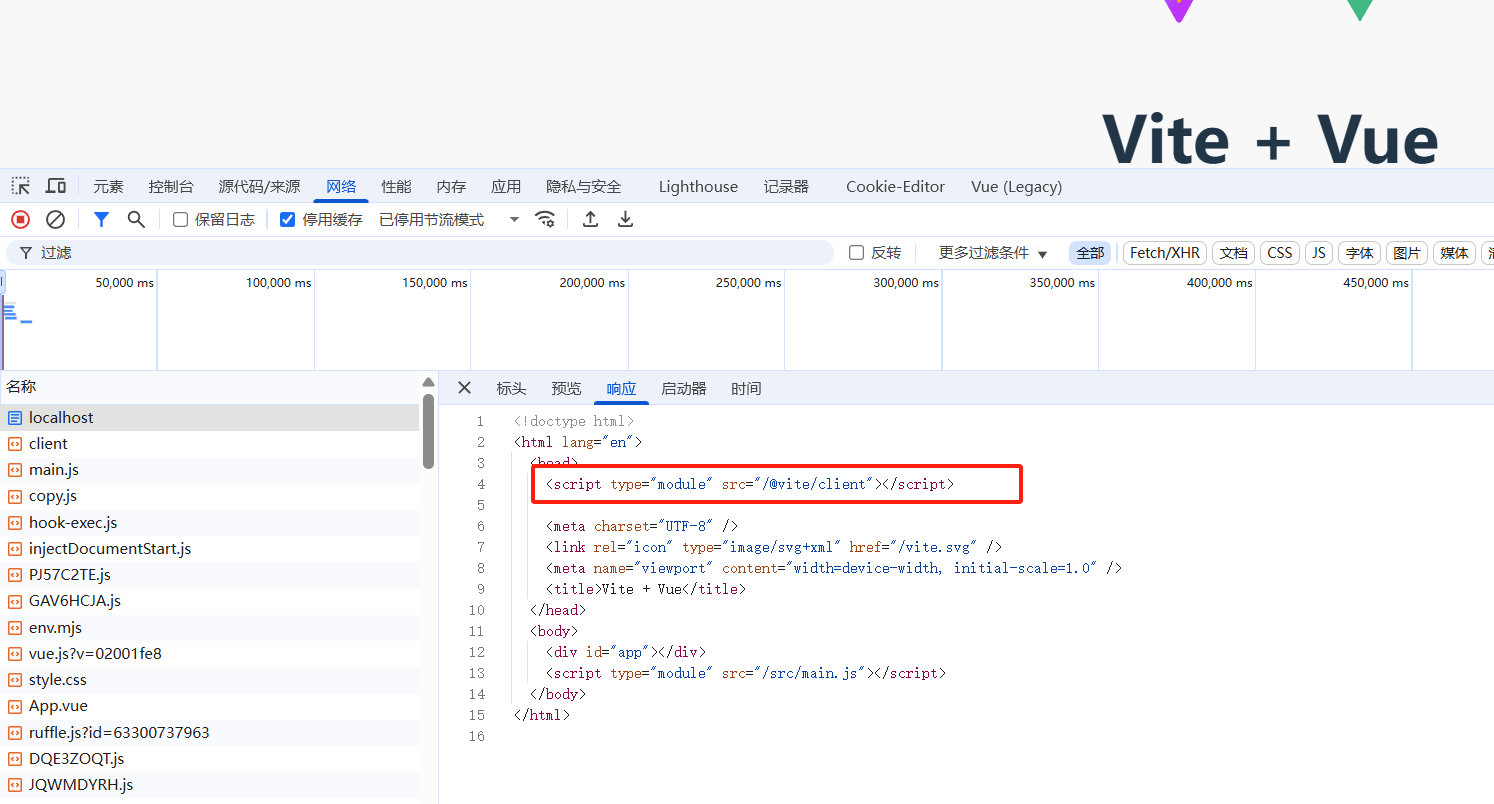Open 源代码/来源 tab
Viewport: 1494px width, 804px height.
point(259,186)
